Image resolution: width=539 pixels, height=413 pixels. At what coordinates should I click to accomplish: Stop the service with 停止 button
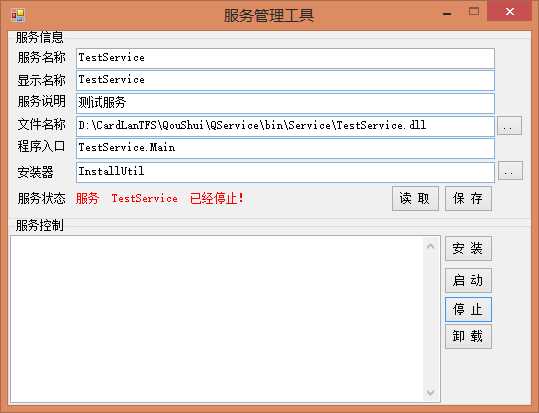point(468,309)
